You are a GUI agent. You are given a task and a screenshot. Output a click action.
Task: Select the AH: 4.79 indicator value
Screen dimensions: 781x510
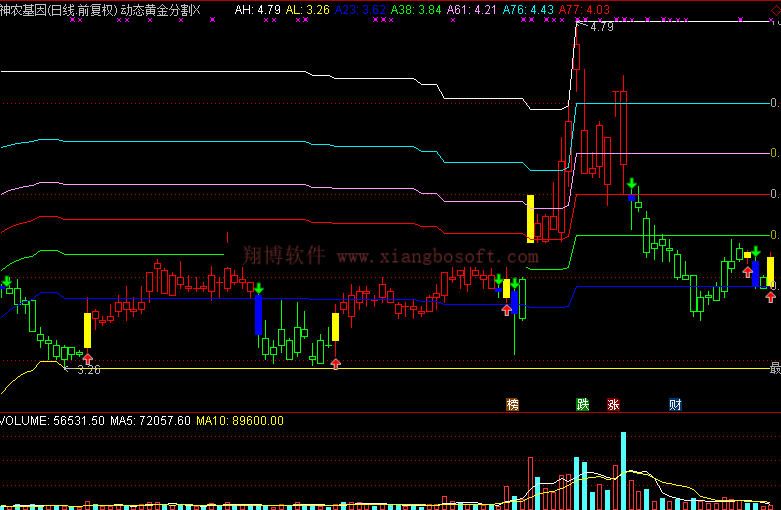pyautogui.click(x=258, y=9)
